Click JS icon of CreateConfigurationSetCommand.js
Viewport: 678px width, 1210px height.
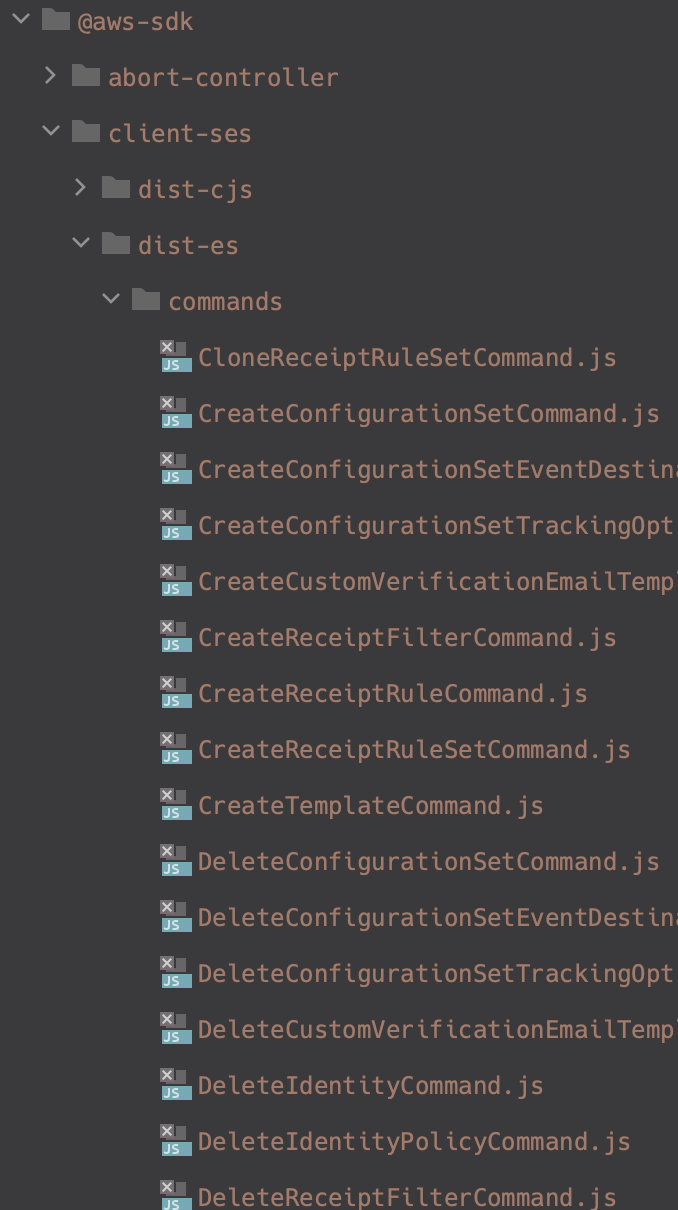point(175,413)
